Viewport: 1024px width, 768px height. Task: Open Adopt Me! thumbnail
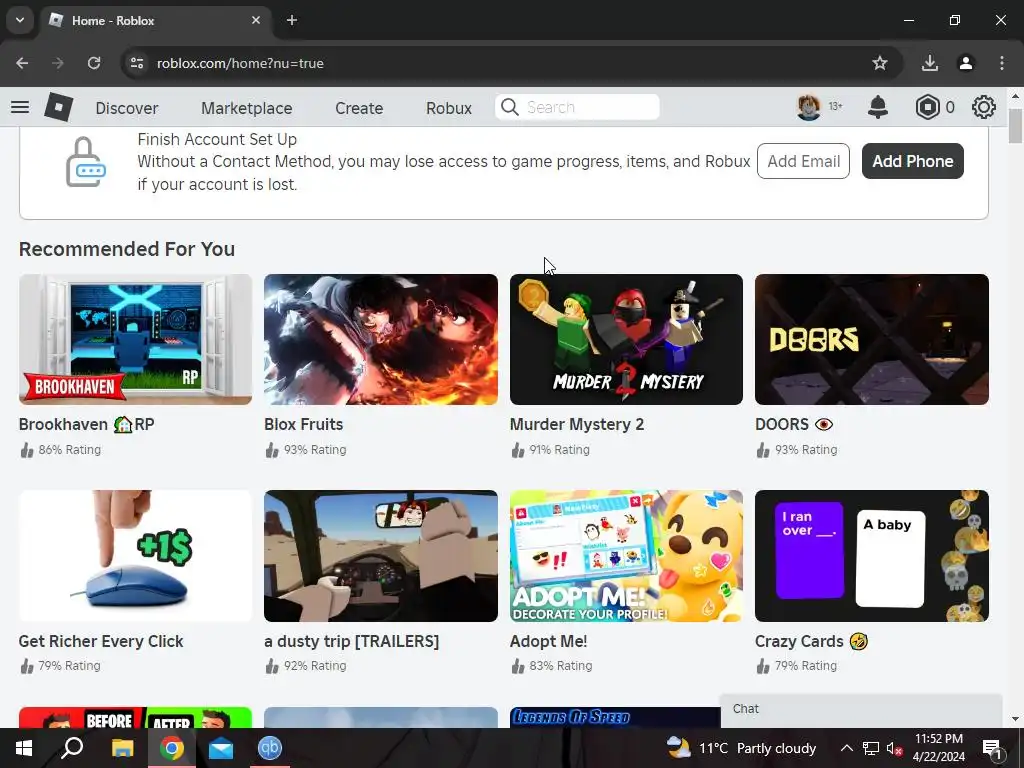(626, 556)
